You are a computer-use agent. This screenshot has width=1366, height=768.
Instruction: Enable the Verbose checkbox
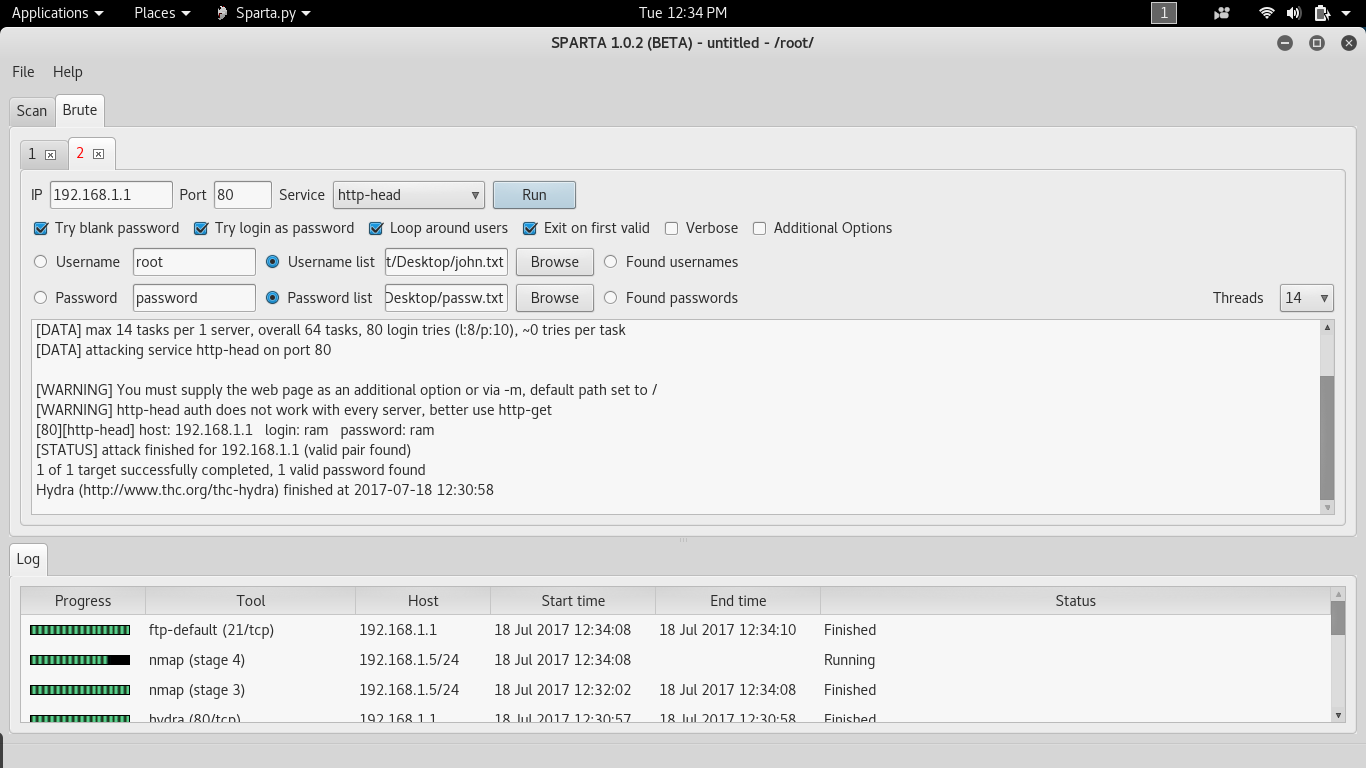[672, 228]
